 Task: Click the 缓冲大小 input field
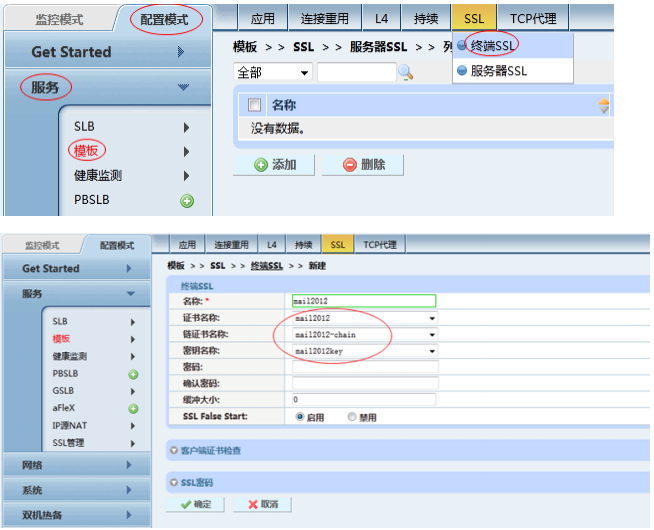click(365, 399)
